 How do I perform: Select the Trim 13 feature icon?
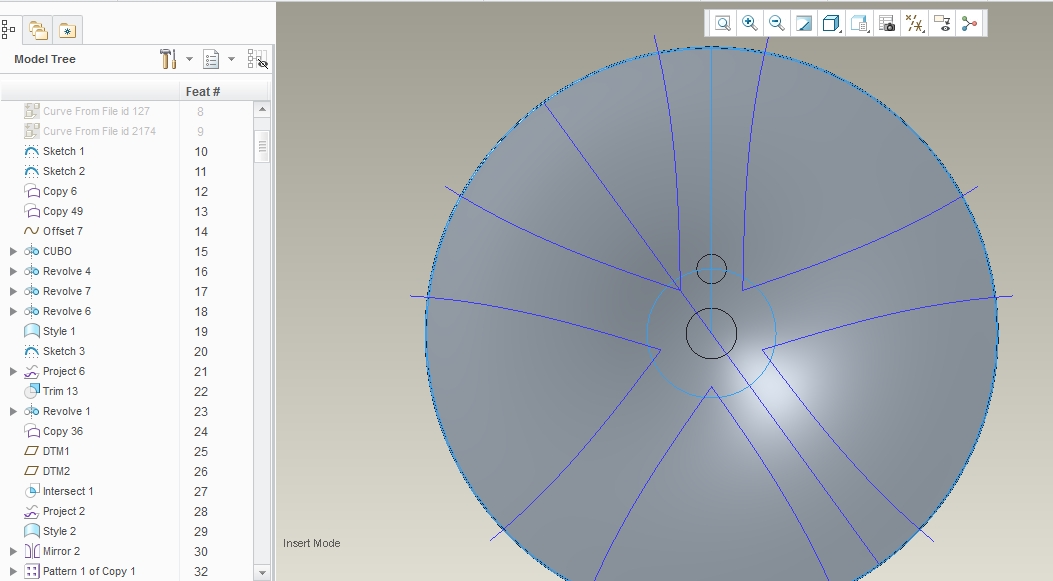pos(32,391)
